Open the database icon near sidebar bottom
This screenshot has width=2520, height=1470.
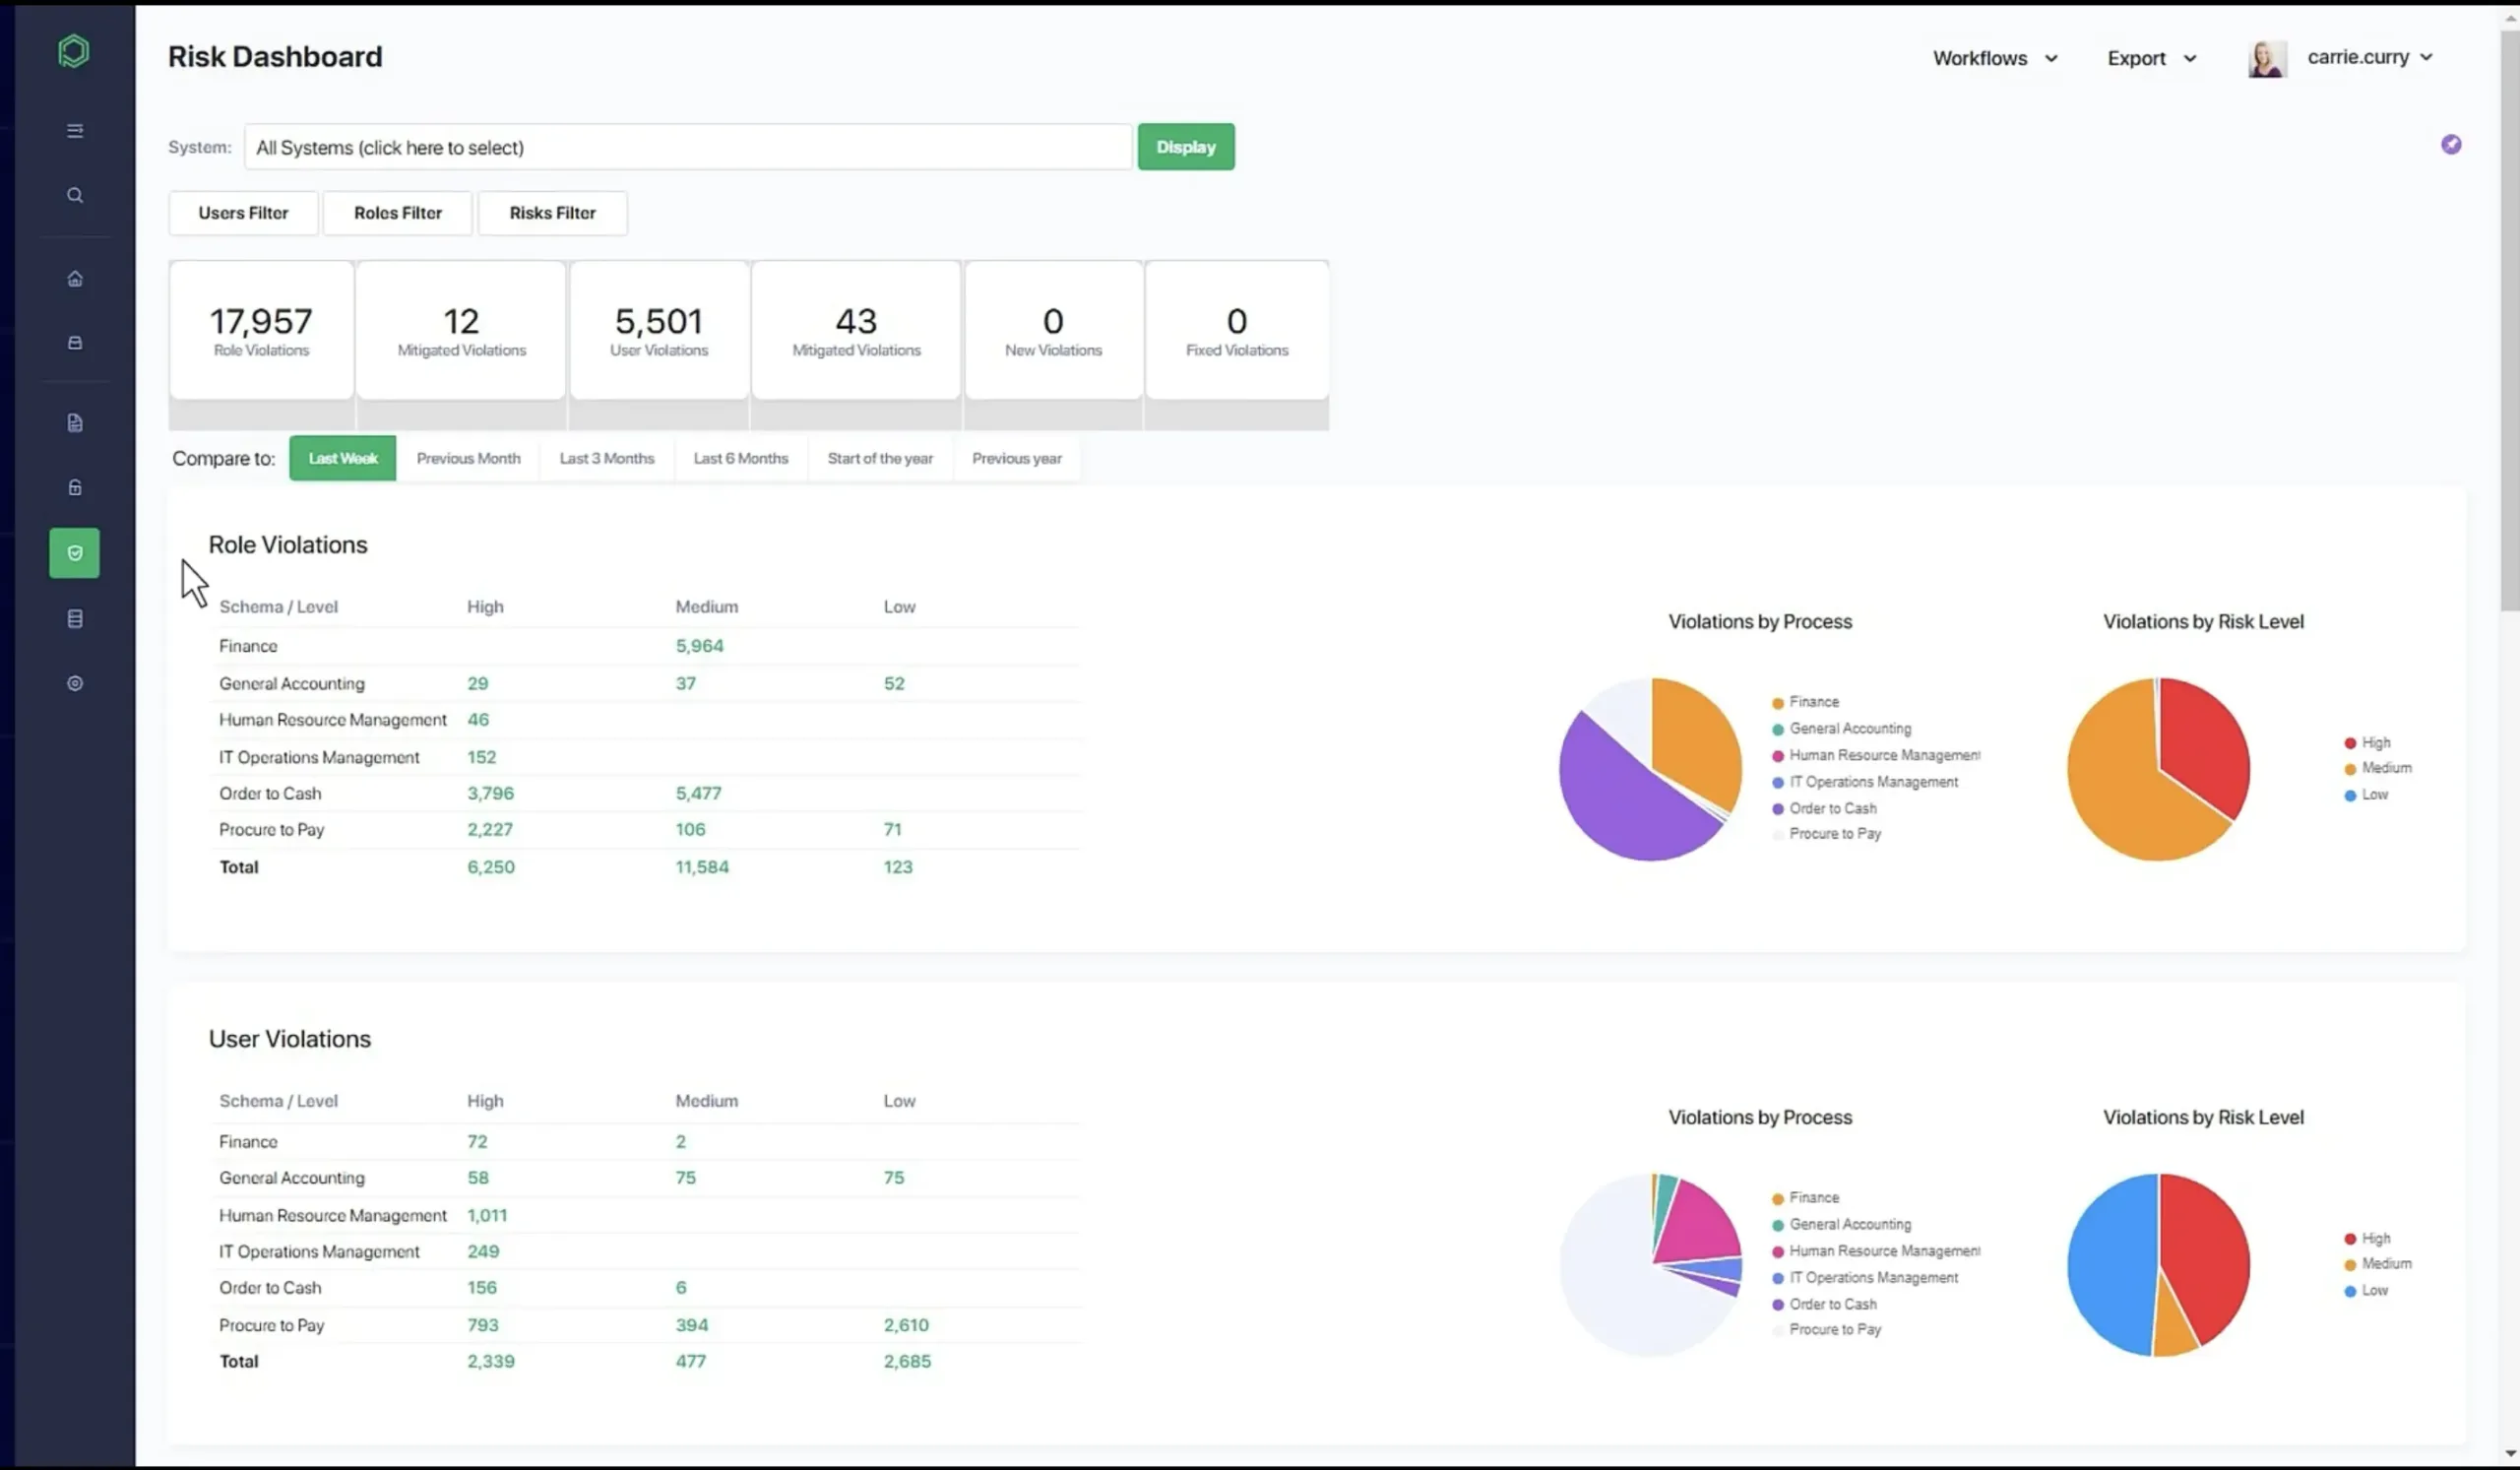(74, 618)
